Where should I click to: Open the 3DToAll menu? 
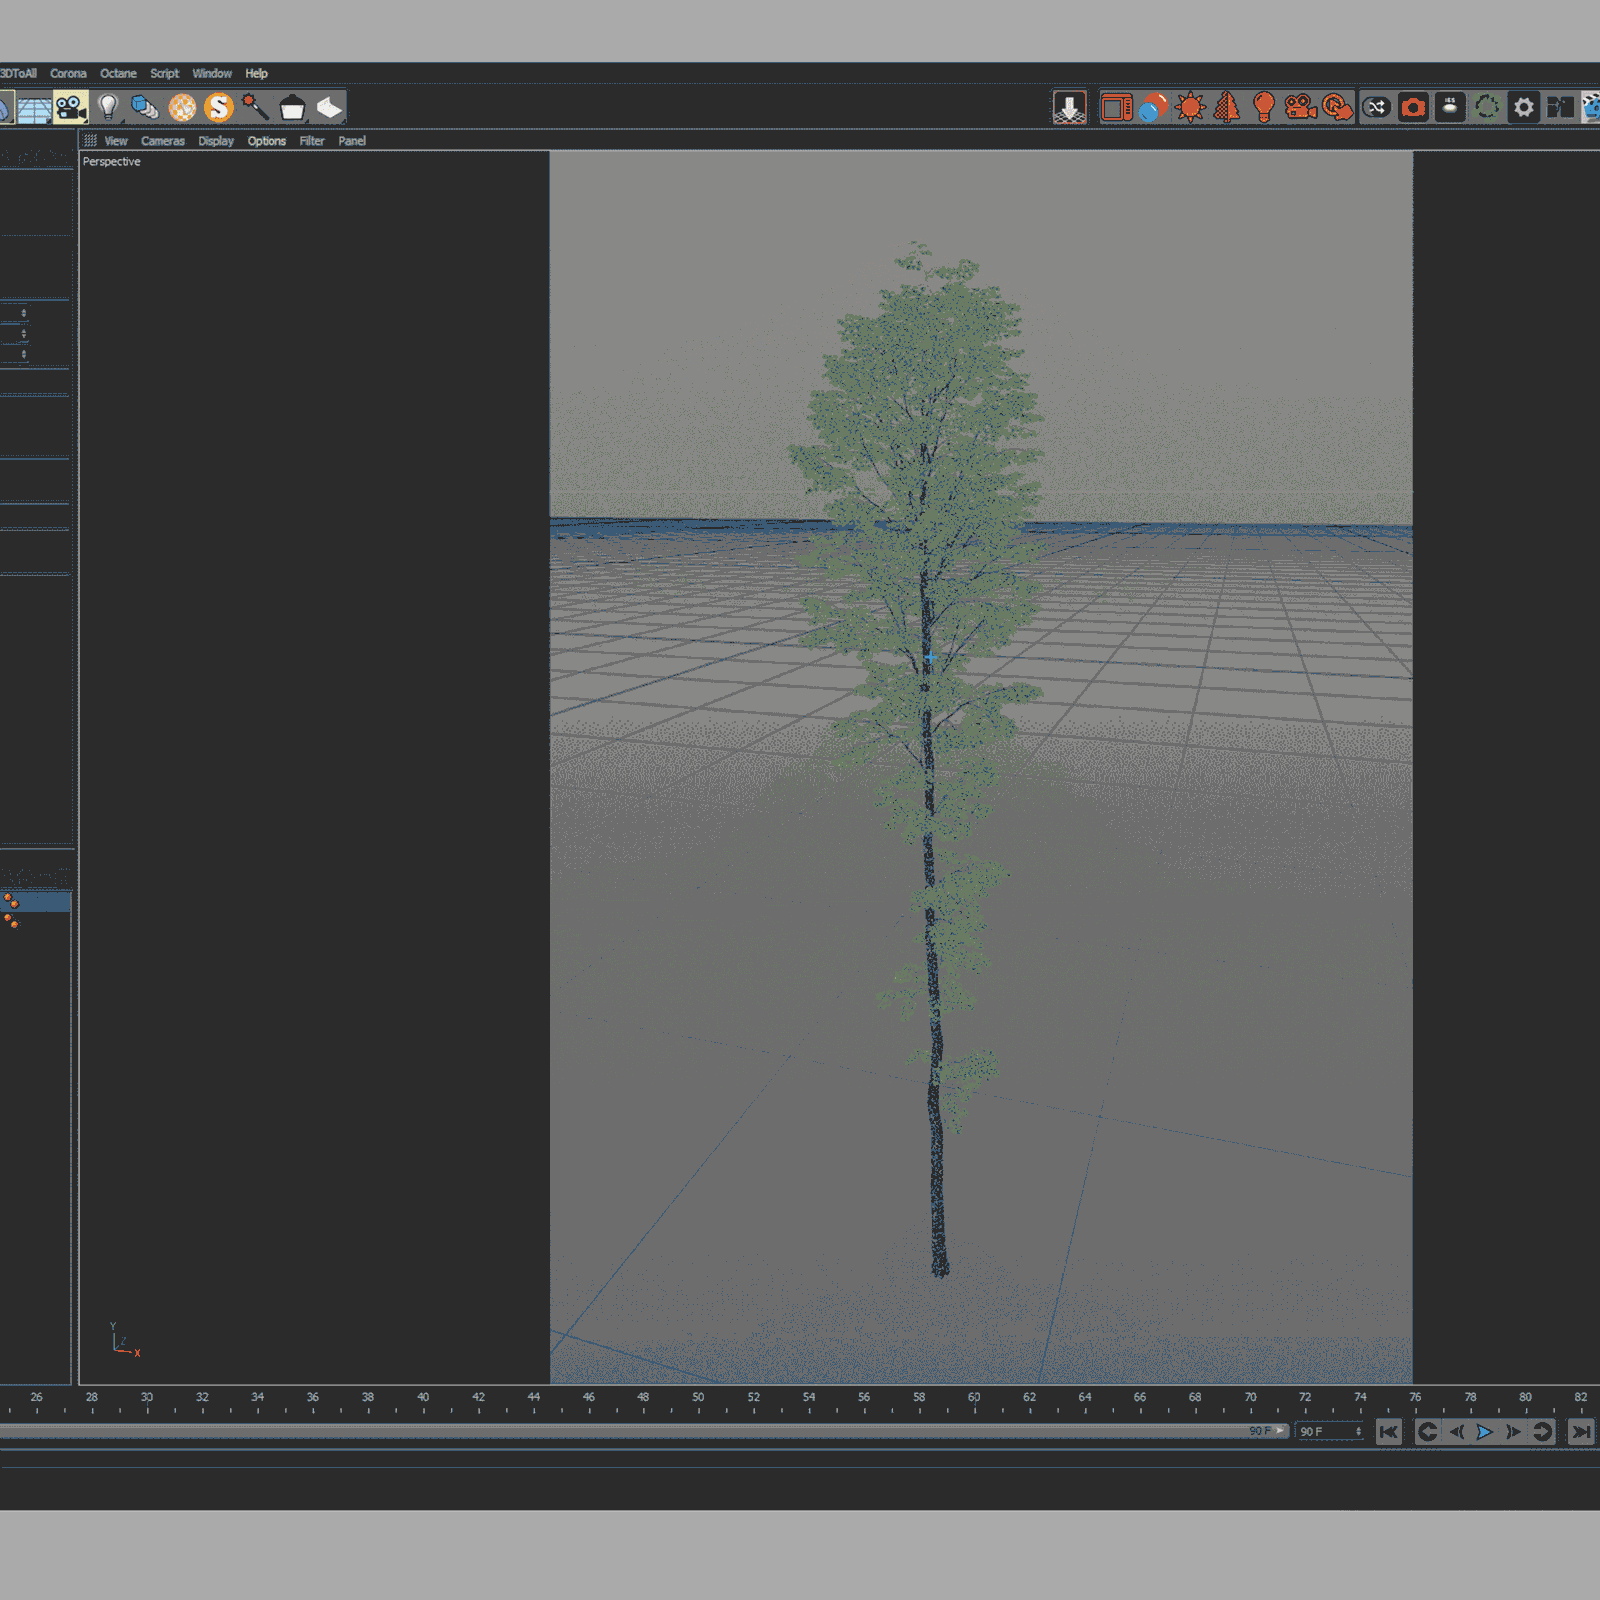18,73
